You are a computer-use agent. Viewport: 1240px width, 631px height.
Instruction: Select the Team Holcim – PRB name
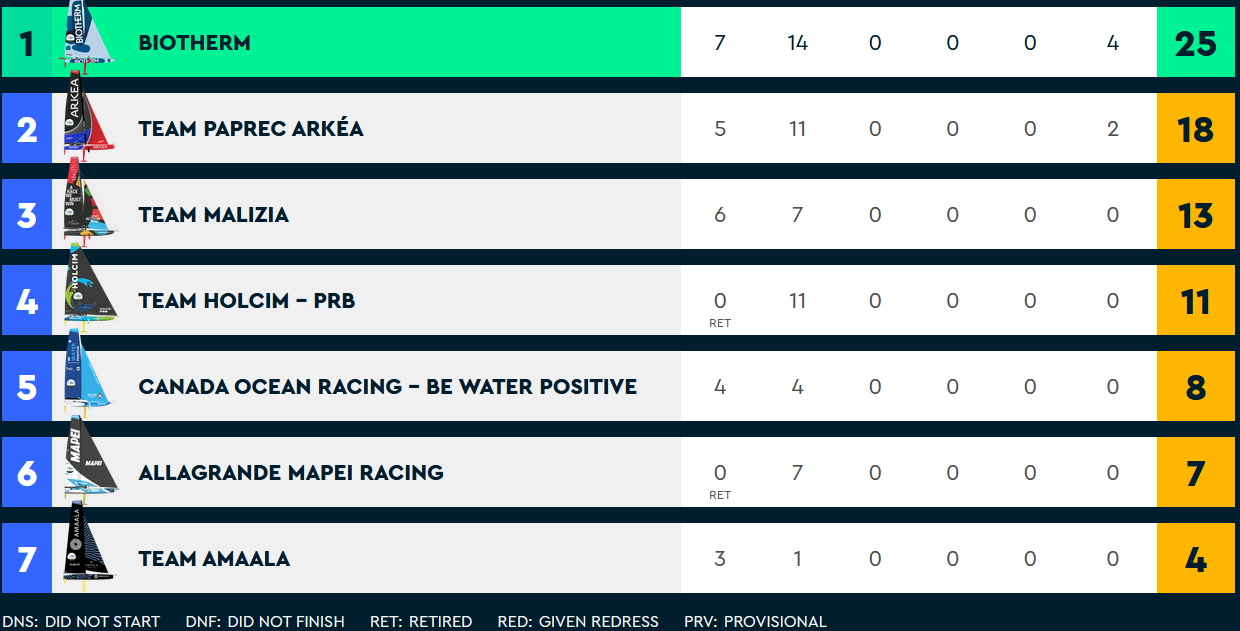247,301
